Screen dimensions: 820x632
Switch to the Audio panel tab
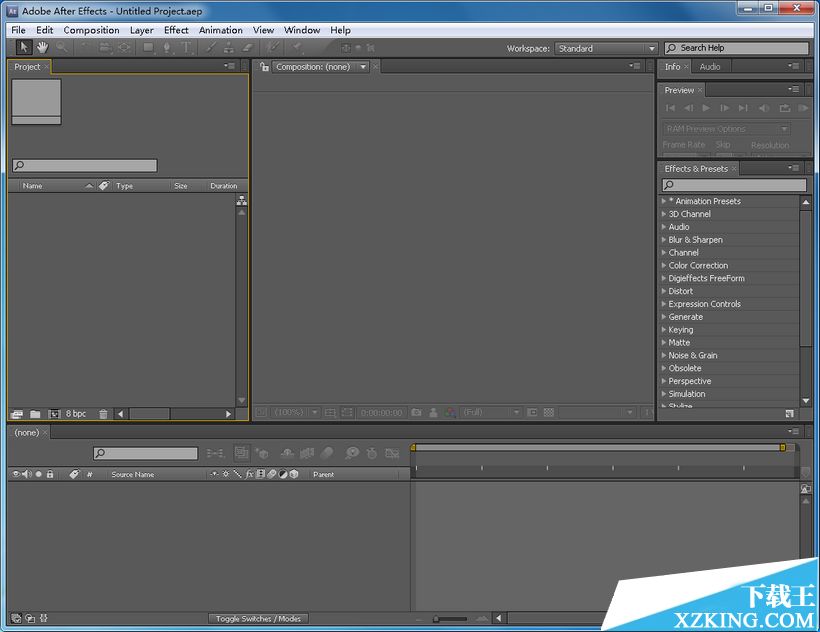pyautogui.click(x=710, y=66)
